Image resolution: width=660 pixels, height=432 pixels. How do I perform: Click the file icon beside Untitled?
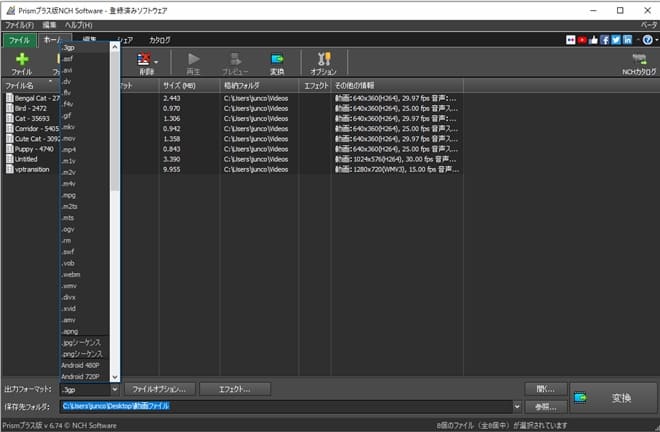pyautogui.click(x=9, y=159)
